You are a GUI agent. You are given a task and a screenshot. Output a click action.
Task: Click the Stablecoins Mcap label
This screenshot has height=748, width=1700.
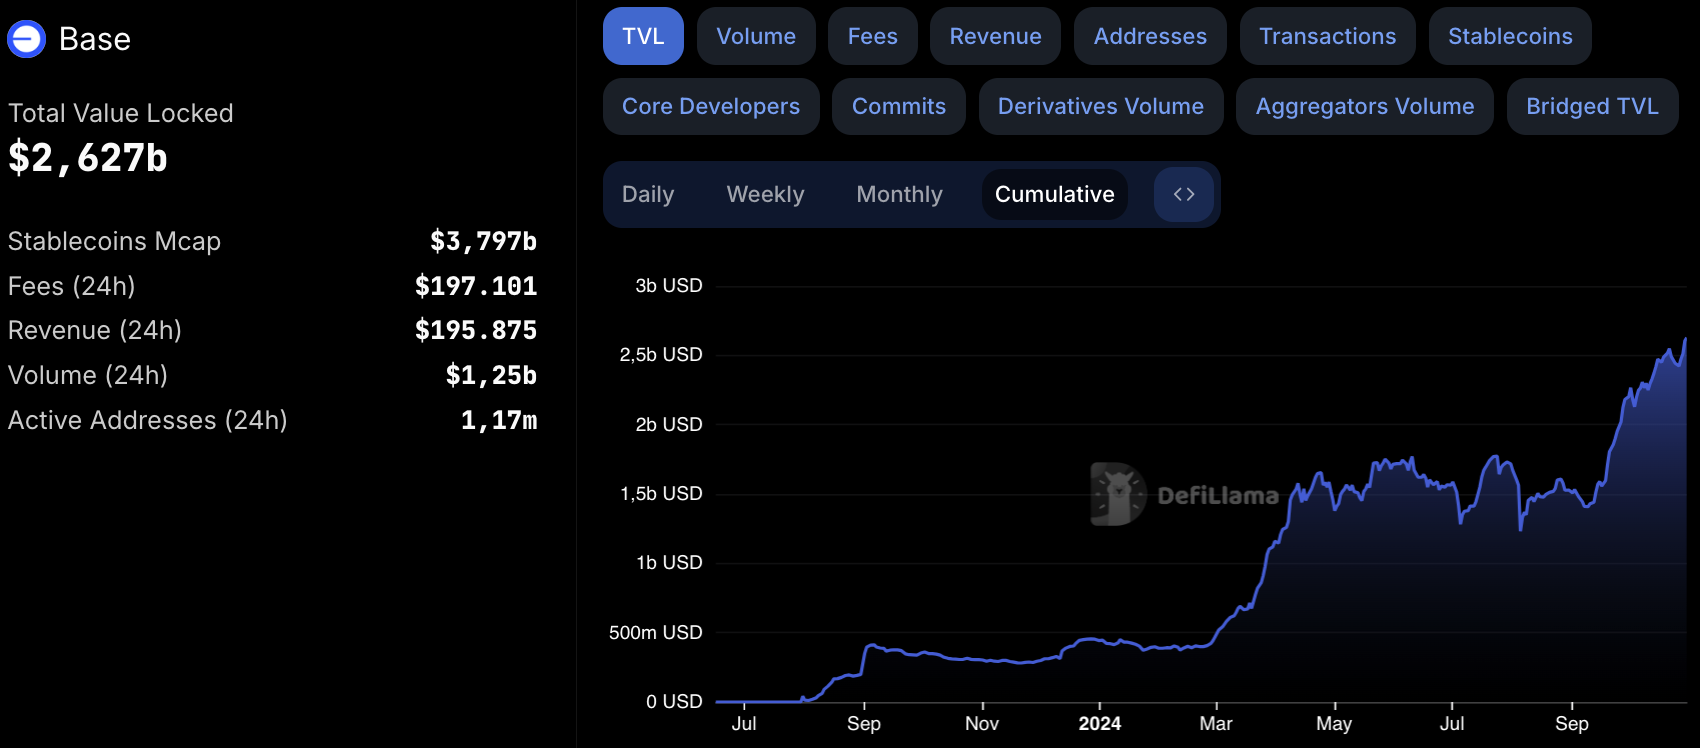(114, 241)
